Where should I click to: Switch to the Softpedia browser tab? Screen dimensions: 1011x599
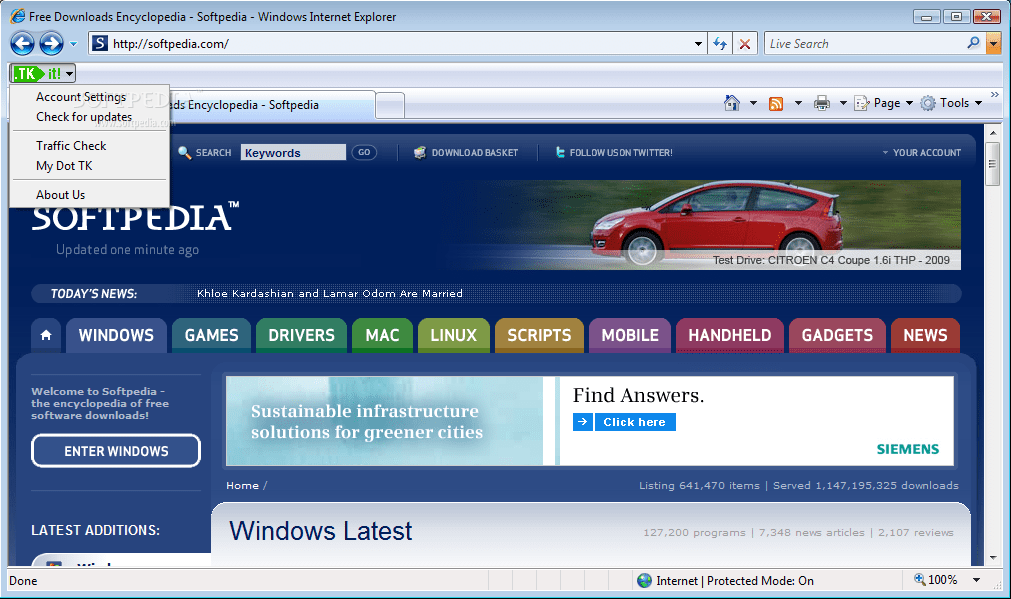coord(271,105)
